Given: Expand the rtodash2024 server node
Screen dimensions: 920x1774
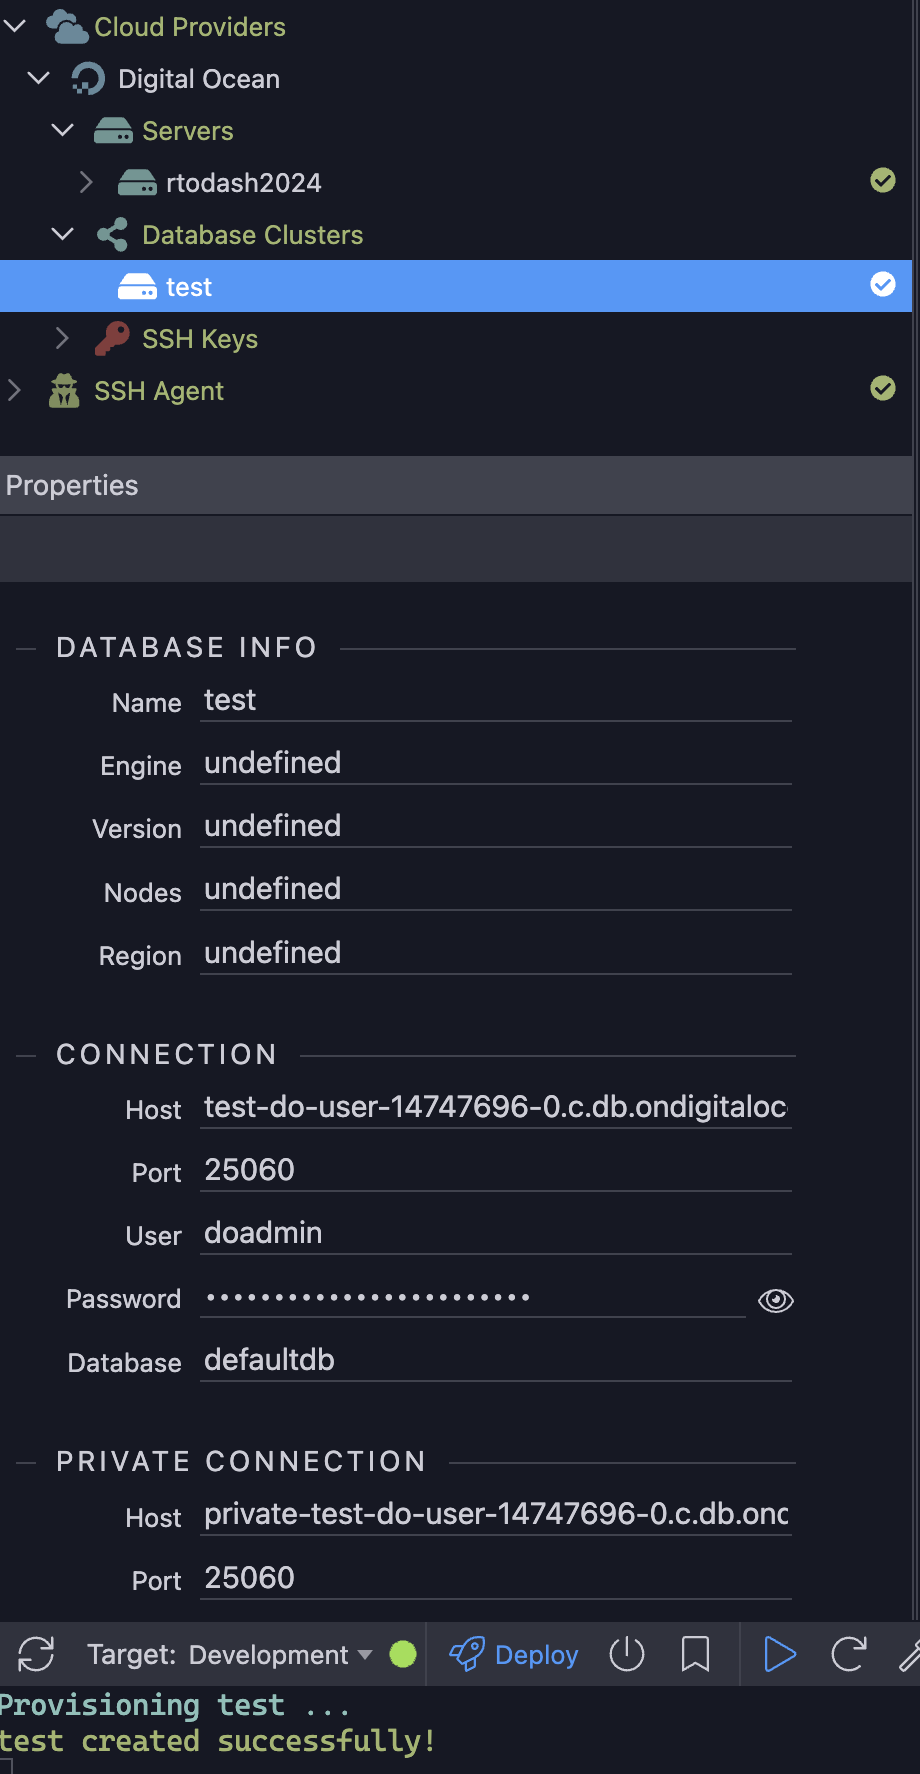Looking at the screenshot, I should point(86,182).
